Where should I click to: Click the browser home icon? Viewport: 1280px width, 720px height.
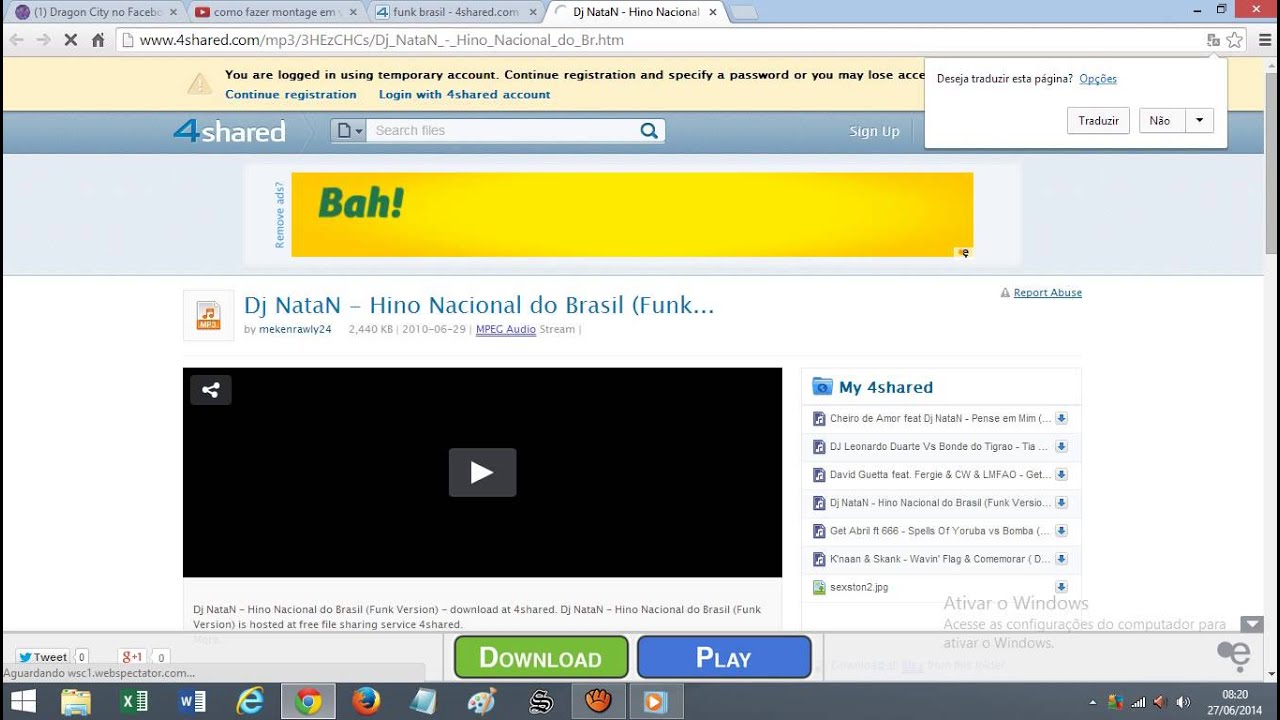coord(98,40)
